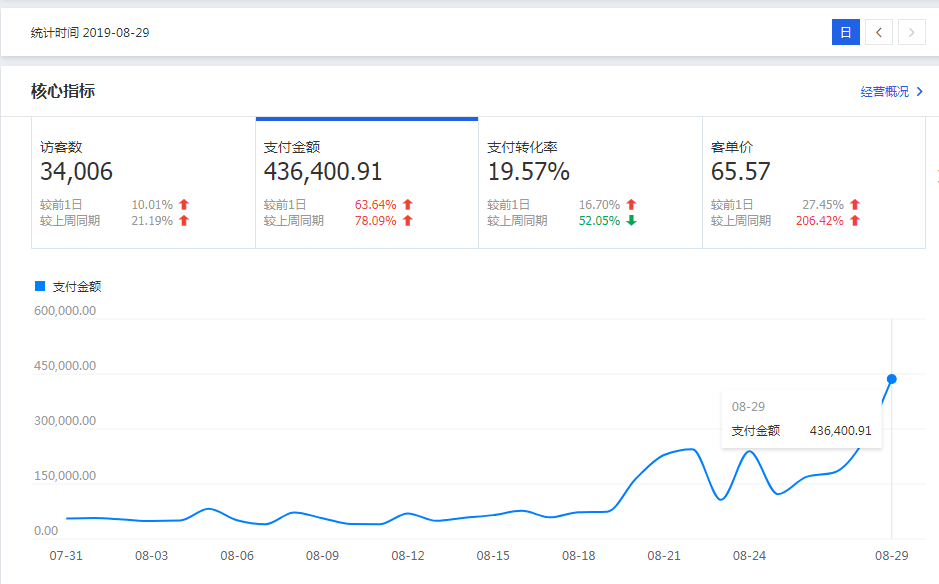Toggle the 支付金额 legend label
The width and height of the screenshot is (939, 584).
(77, 287)
